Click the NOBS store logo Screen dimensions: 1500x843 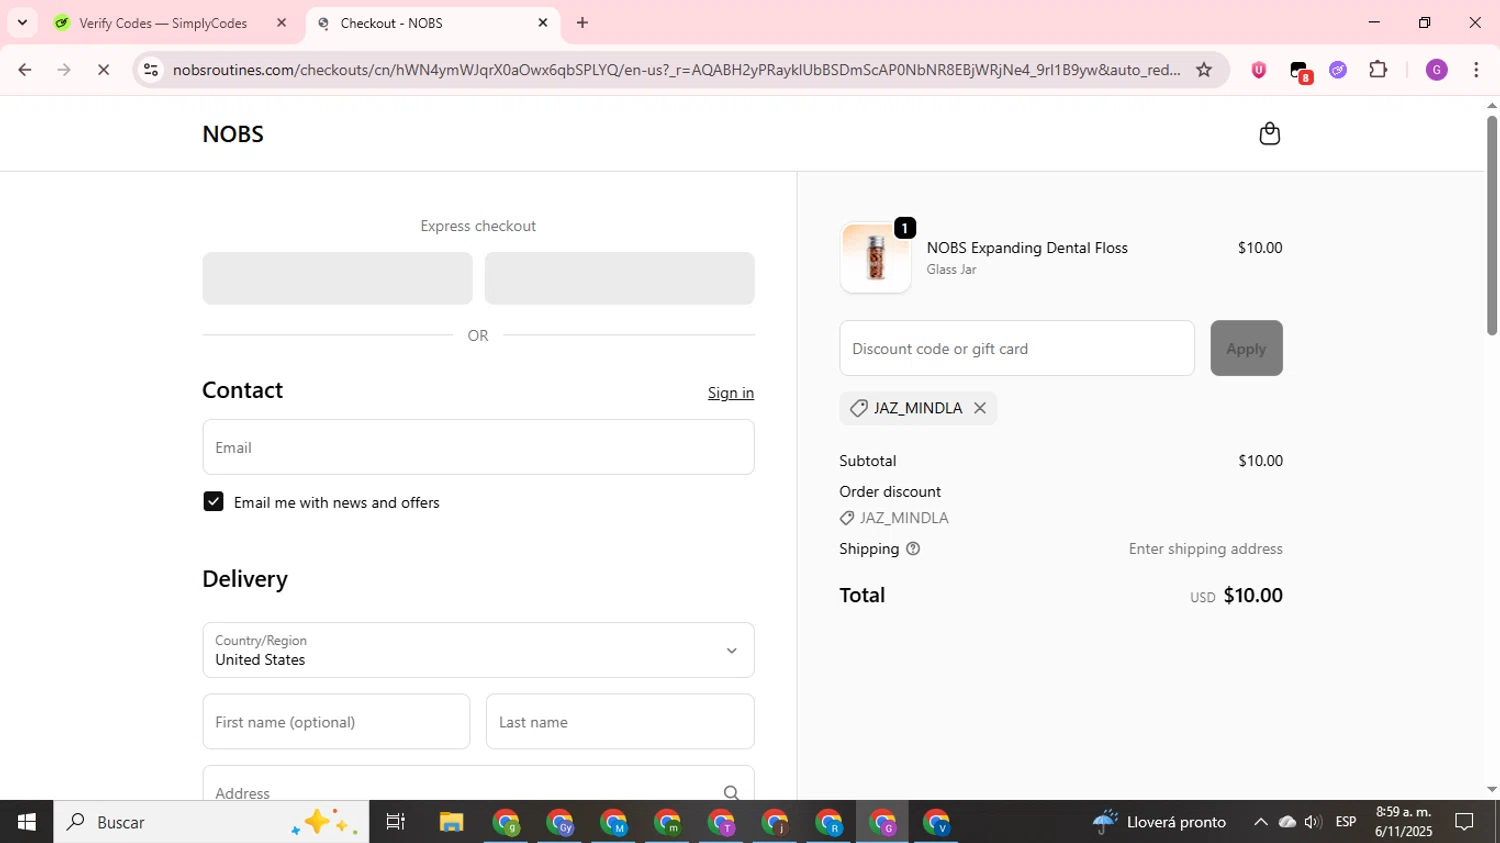click(233, 134)
